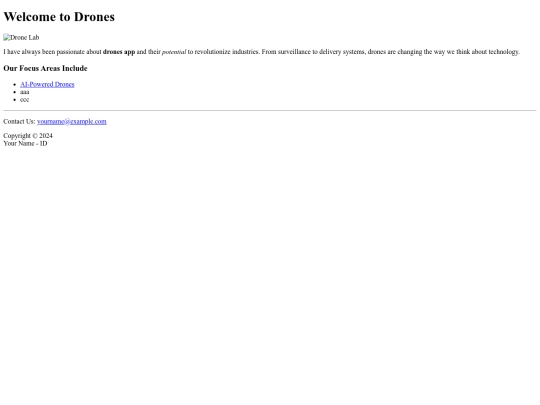
Task: Click the 'aaa' list item
Action: coord(24,92)
